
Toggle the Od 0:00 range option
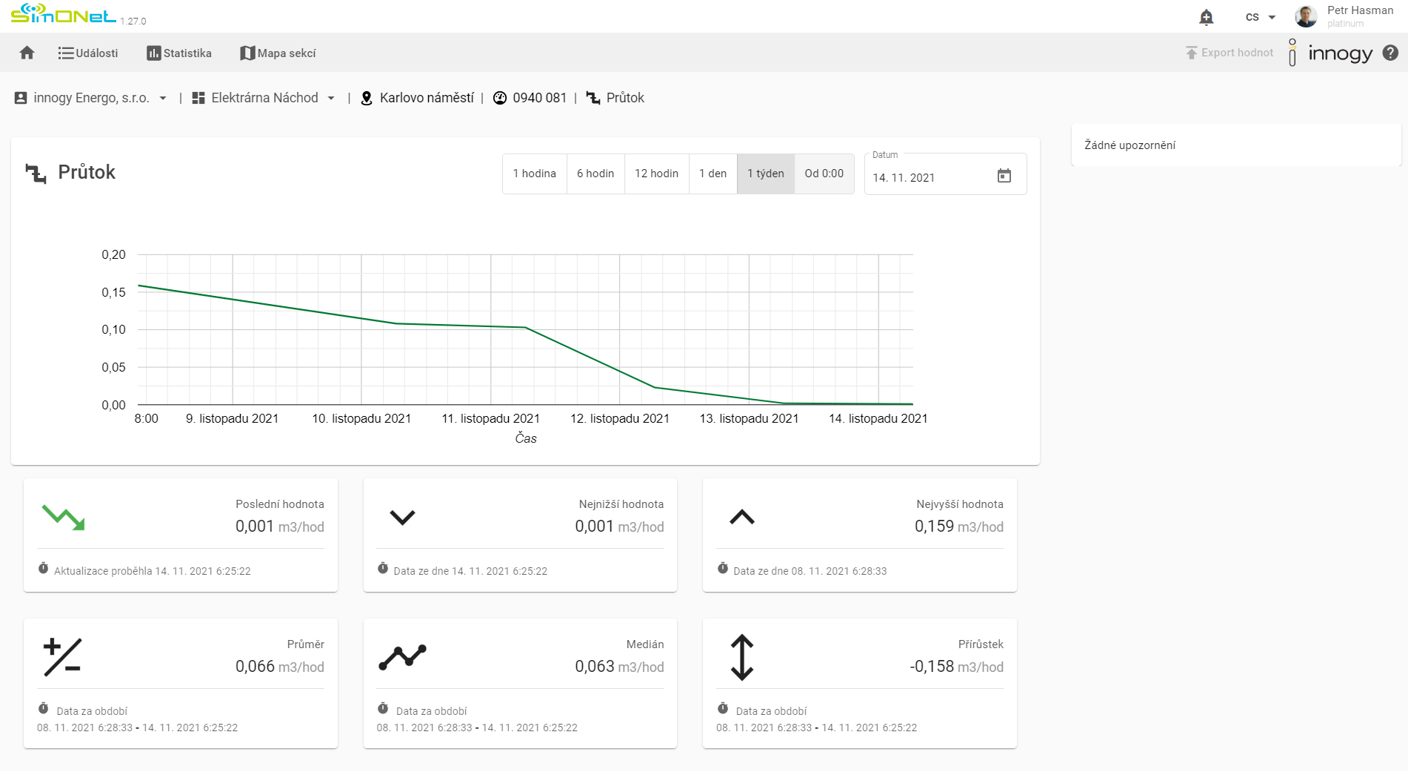(824, 174)
